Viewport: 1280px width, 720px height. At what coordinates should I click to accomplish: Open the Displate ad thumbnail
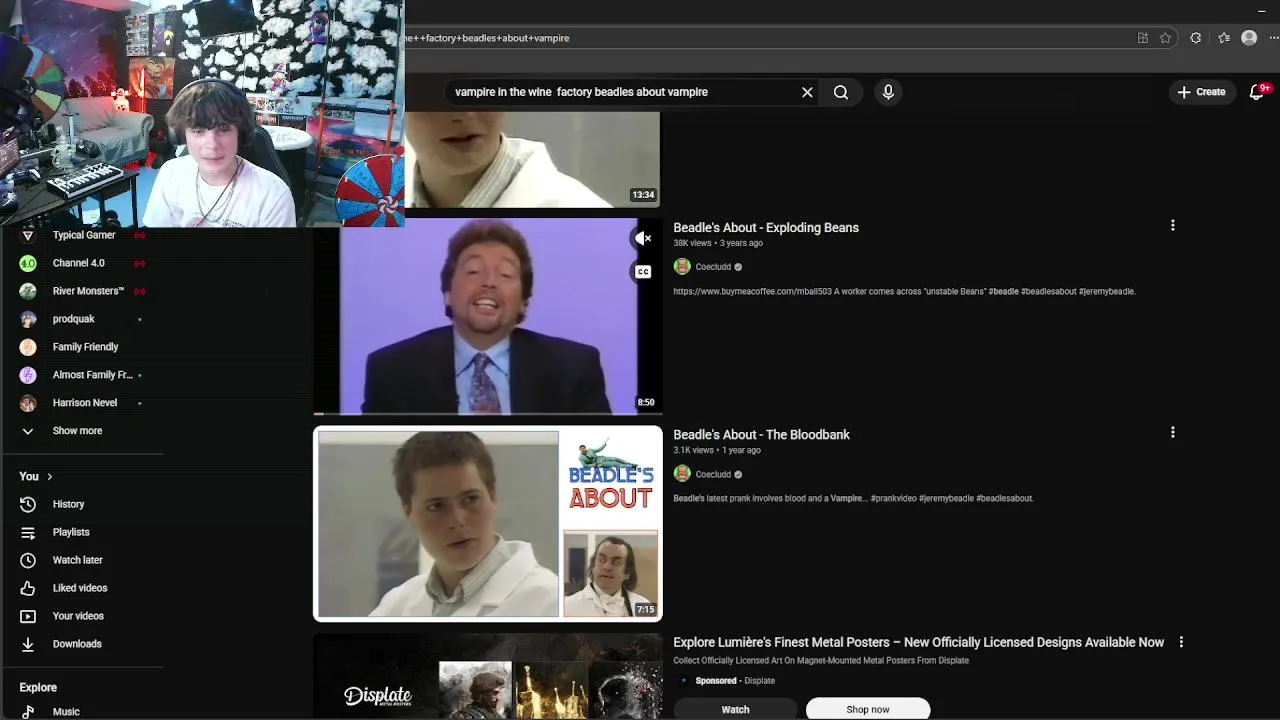[488, 677]
